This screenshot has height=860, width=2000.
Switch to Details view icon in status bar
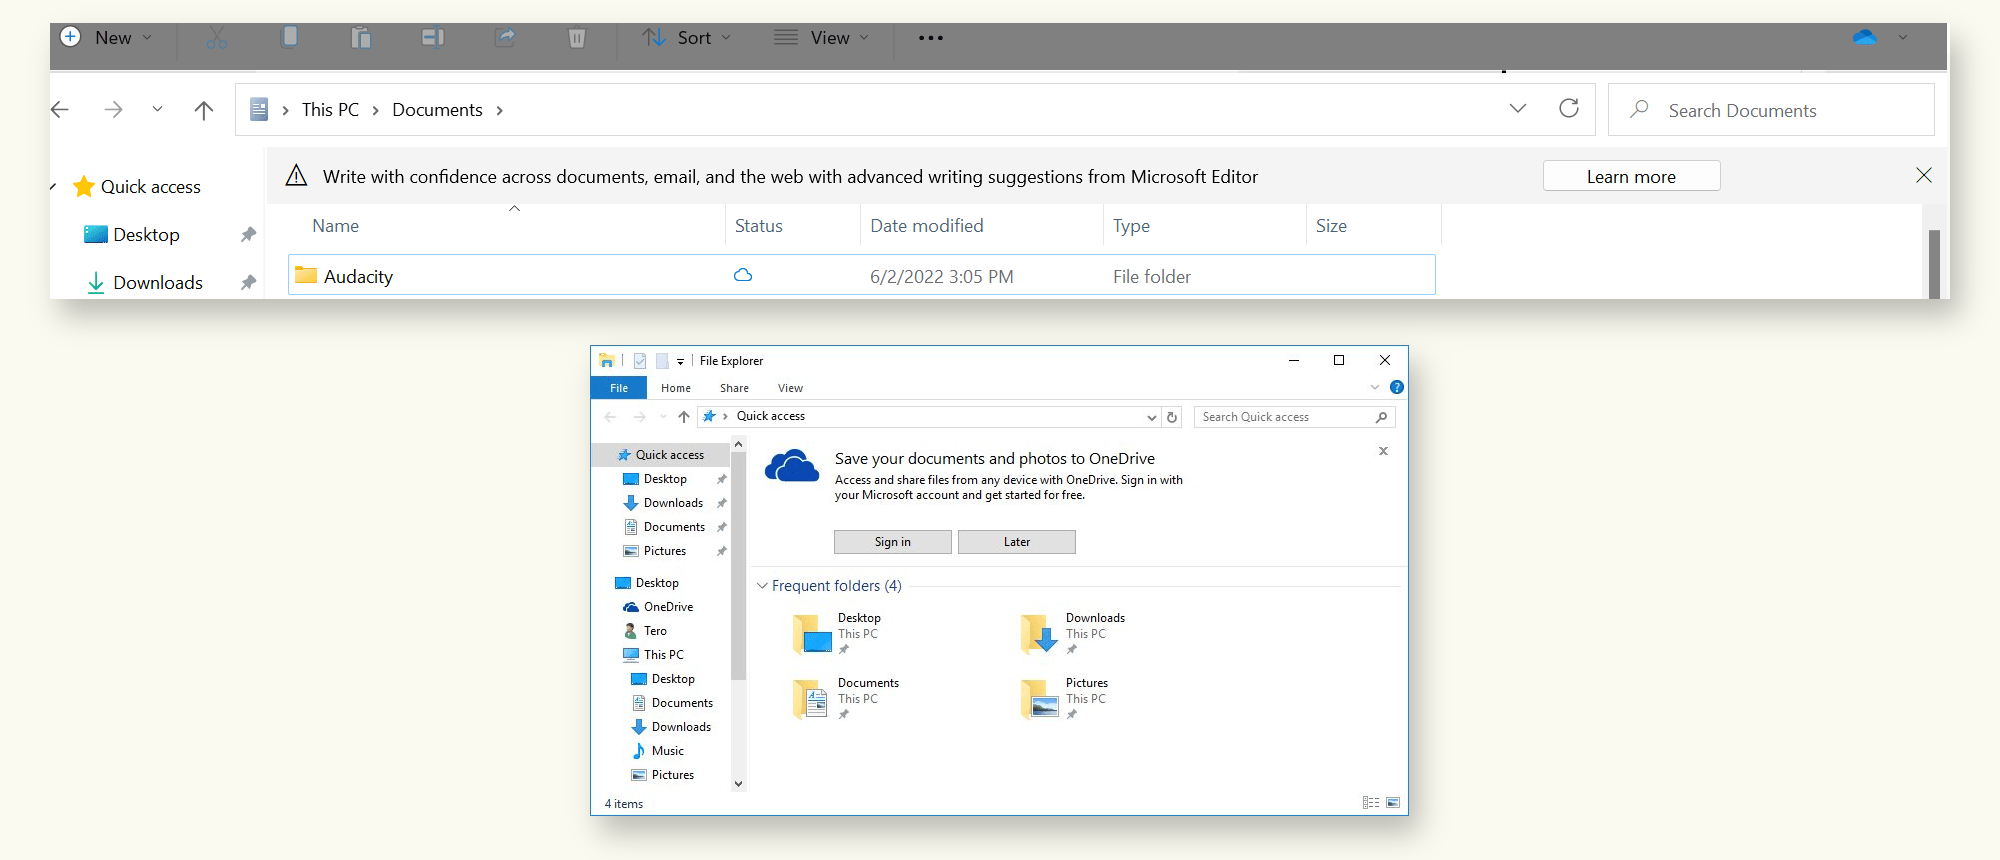coord(1371,803)
